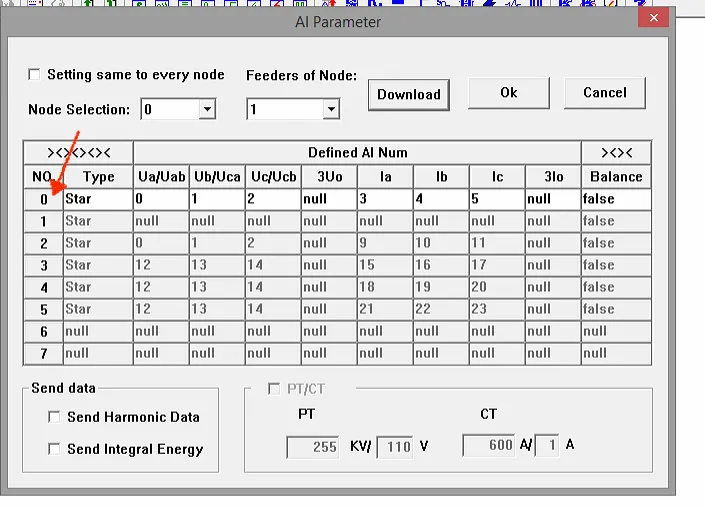
Task: Select row number 7 header
Action: [43, 353]
